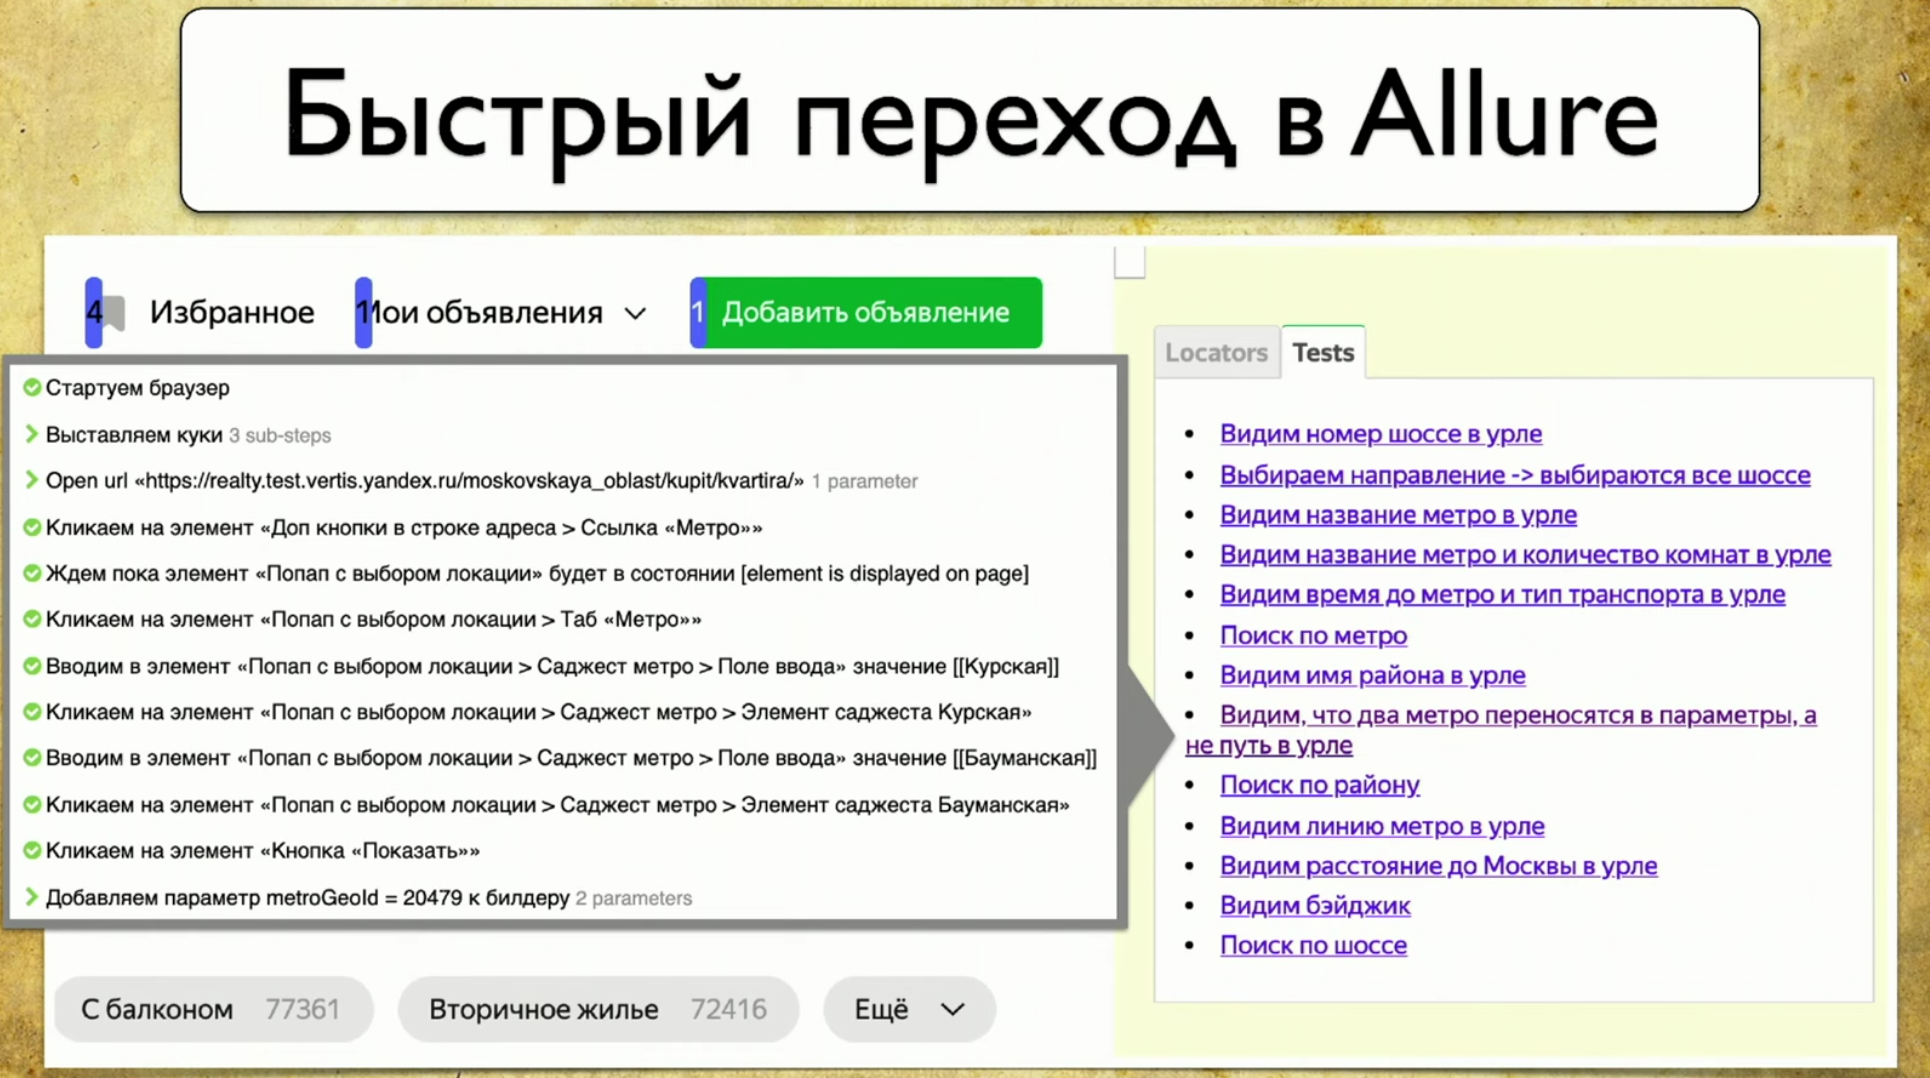Viewport: 1930px width, 1078px height.
Task: Open test Видим расстояние до Москвы в урле
Action: 1438,866
